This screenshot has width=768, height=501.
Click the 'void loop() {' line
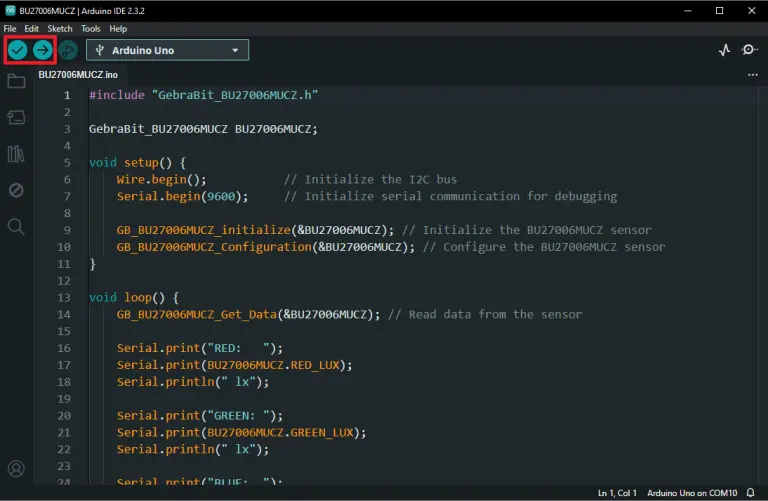(134, 298)
